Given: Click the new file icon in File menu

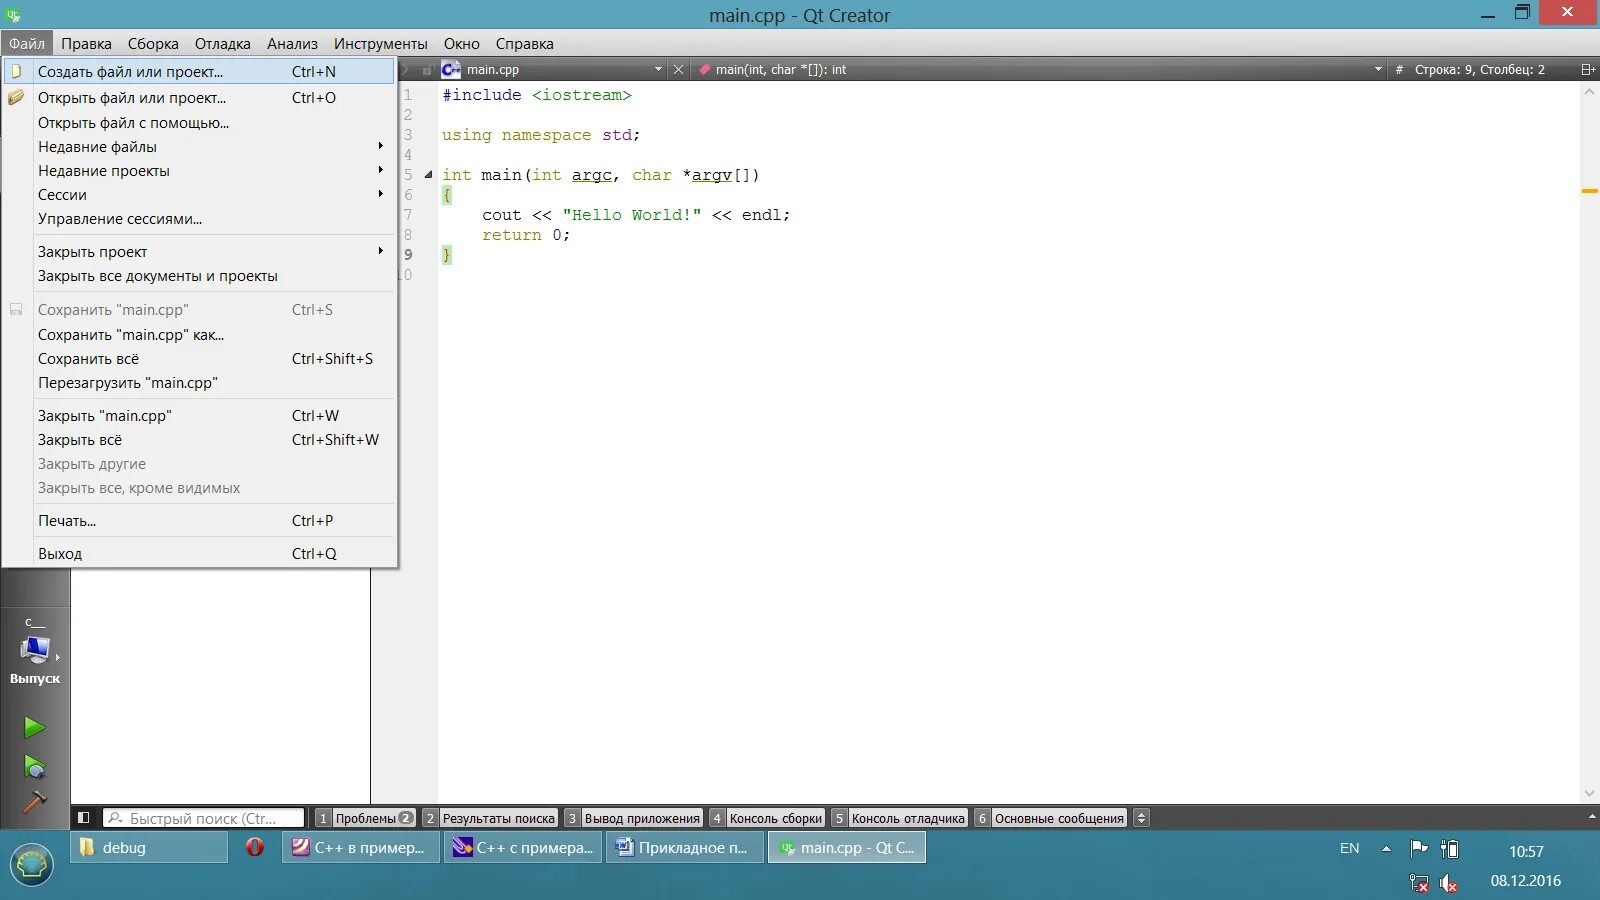Looking at the screenshot, I should [16, 71].
